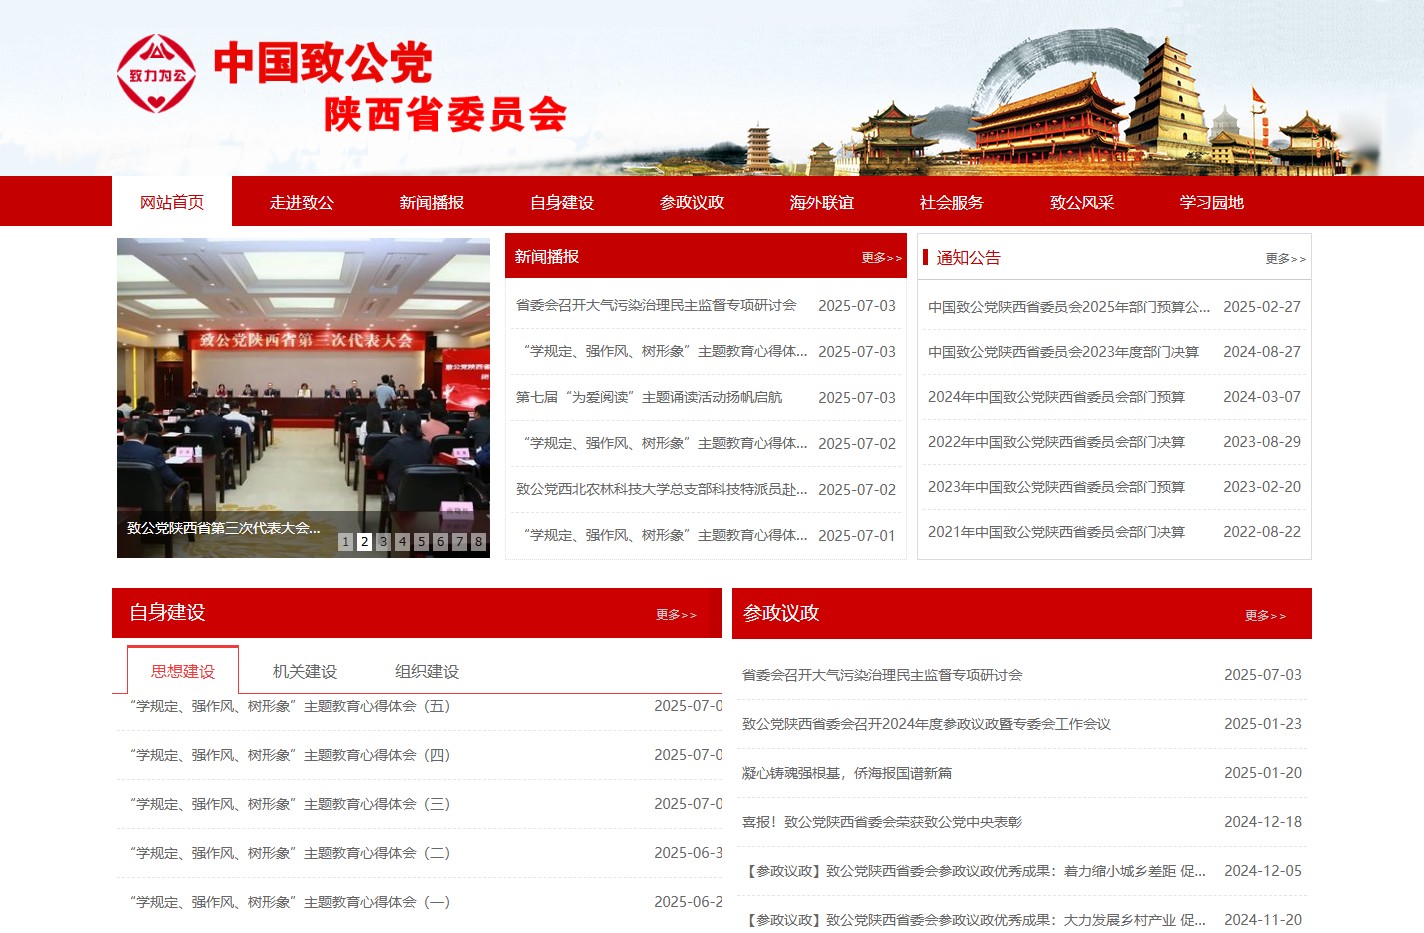The image size is (1424, 933).
Task: Click the 新闻播报 panel heading
Action: click(x=547, y=257)
